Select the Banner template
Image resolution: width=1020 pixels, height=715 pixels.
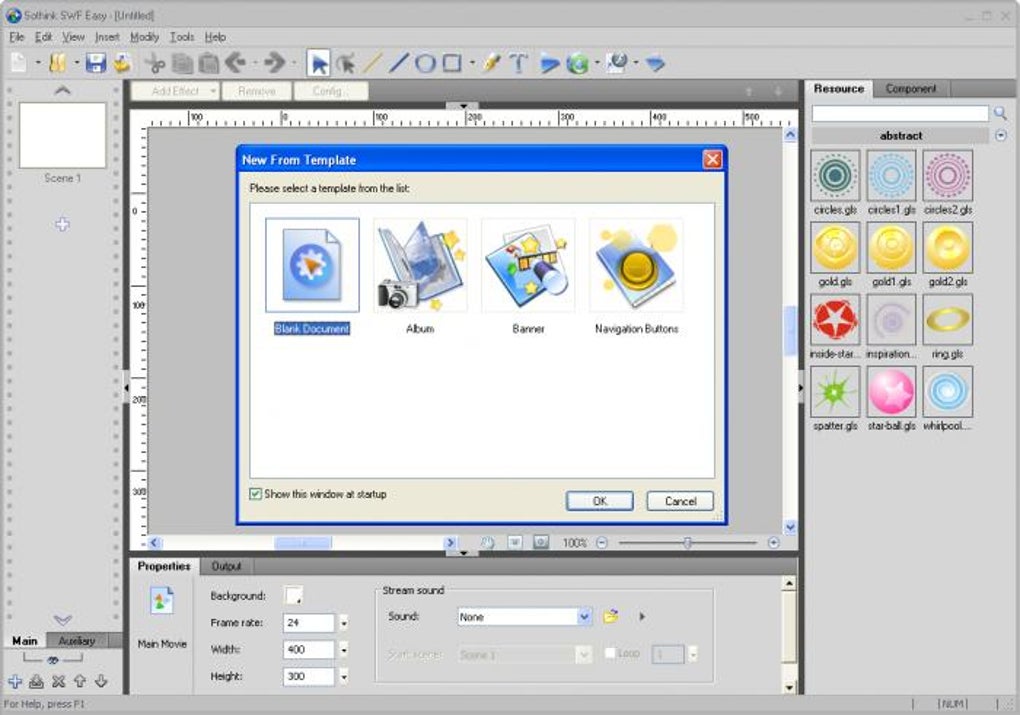528,277
